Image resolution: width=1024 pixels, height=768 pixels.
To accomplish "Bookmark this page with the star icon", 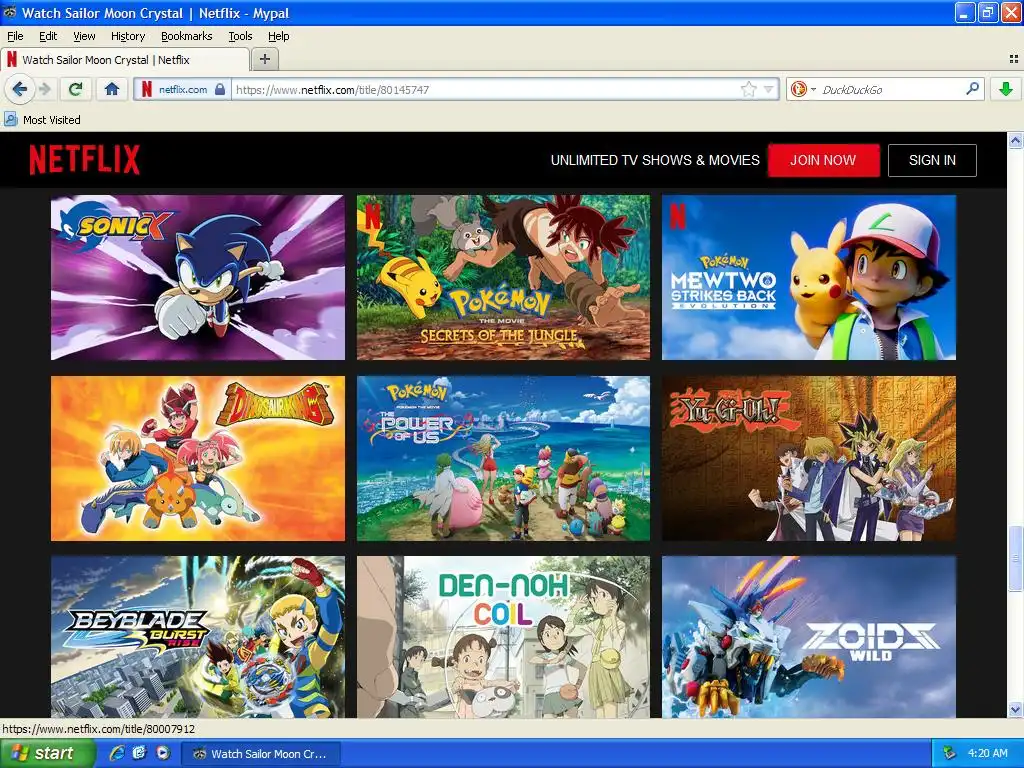I will (748, 89).
